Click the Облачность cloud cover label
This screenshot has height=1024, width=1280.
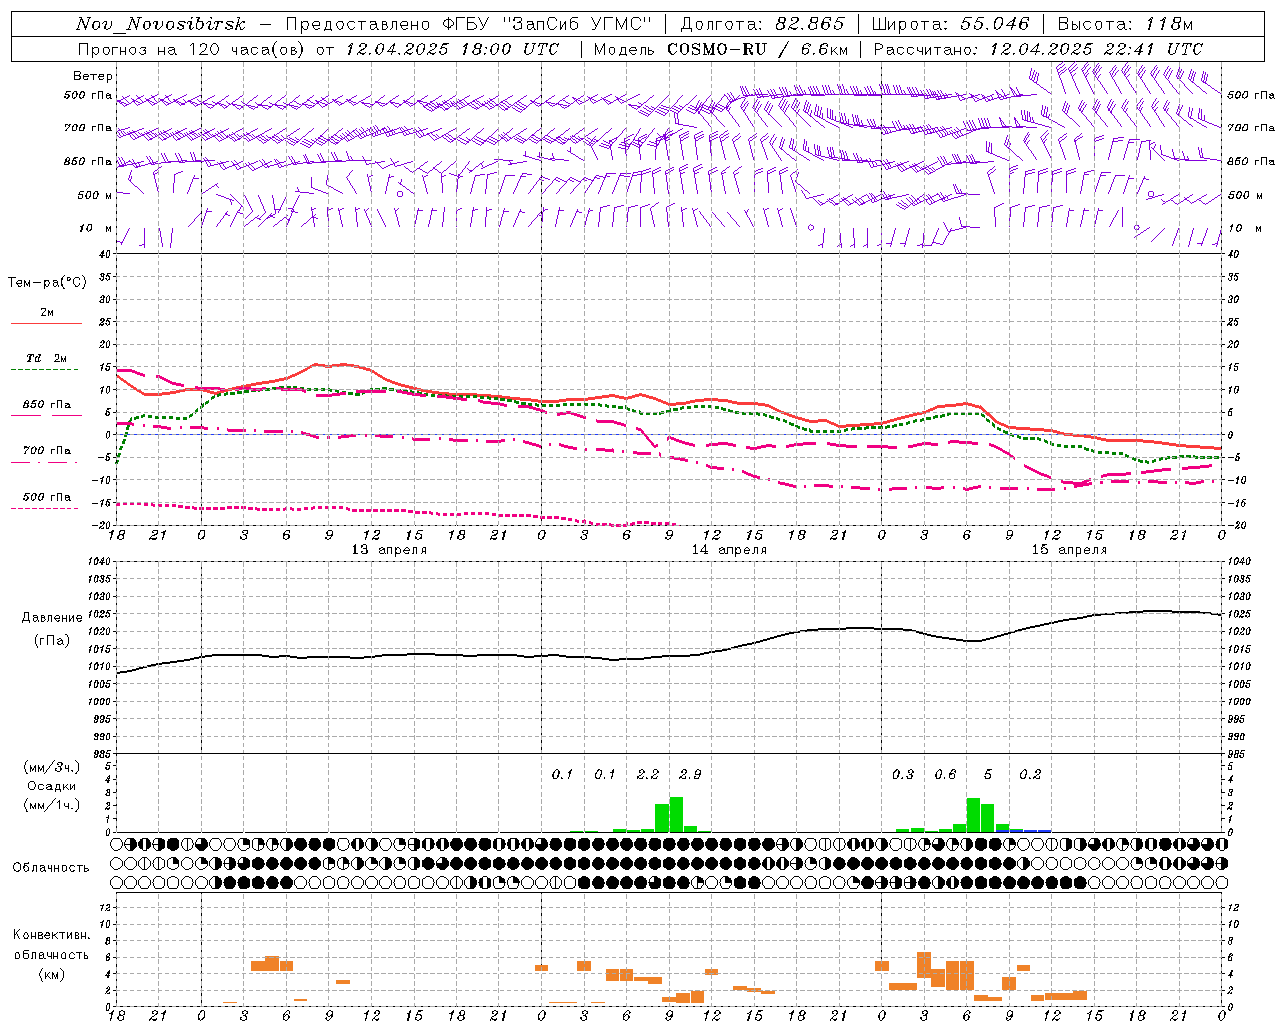(51, 868)
